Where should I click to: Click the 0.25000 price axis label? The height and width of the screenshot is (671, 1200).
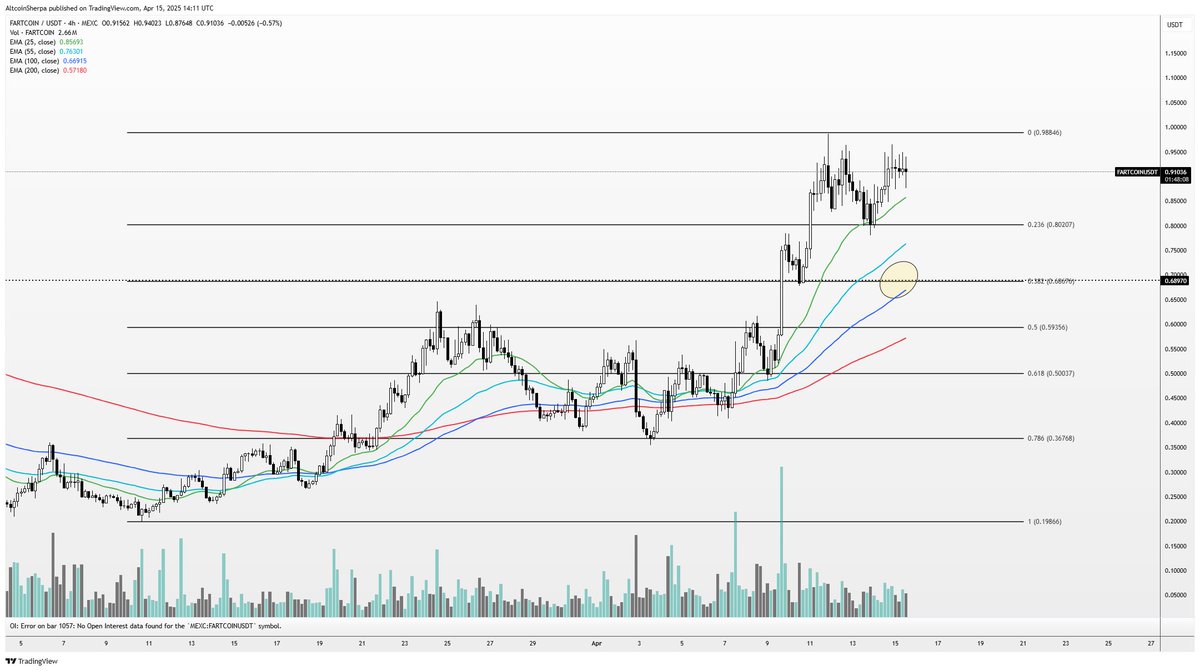pyautogui.click(x=1176, y=497)
